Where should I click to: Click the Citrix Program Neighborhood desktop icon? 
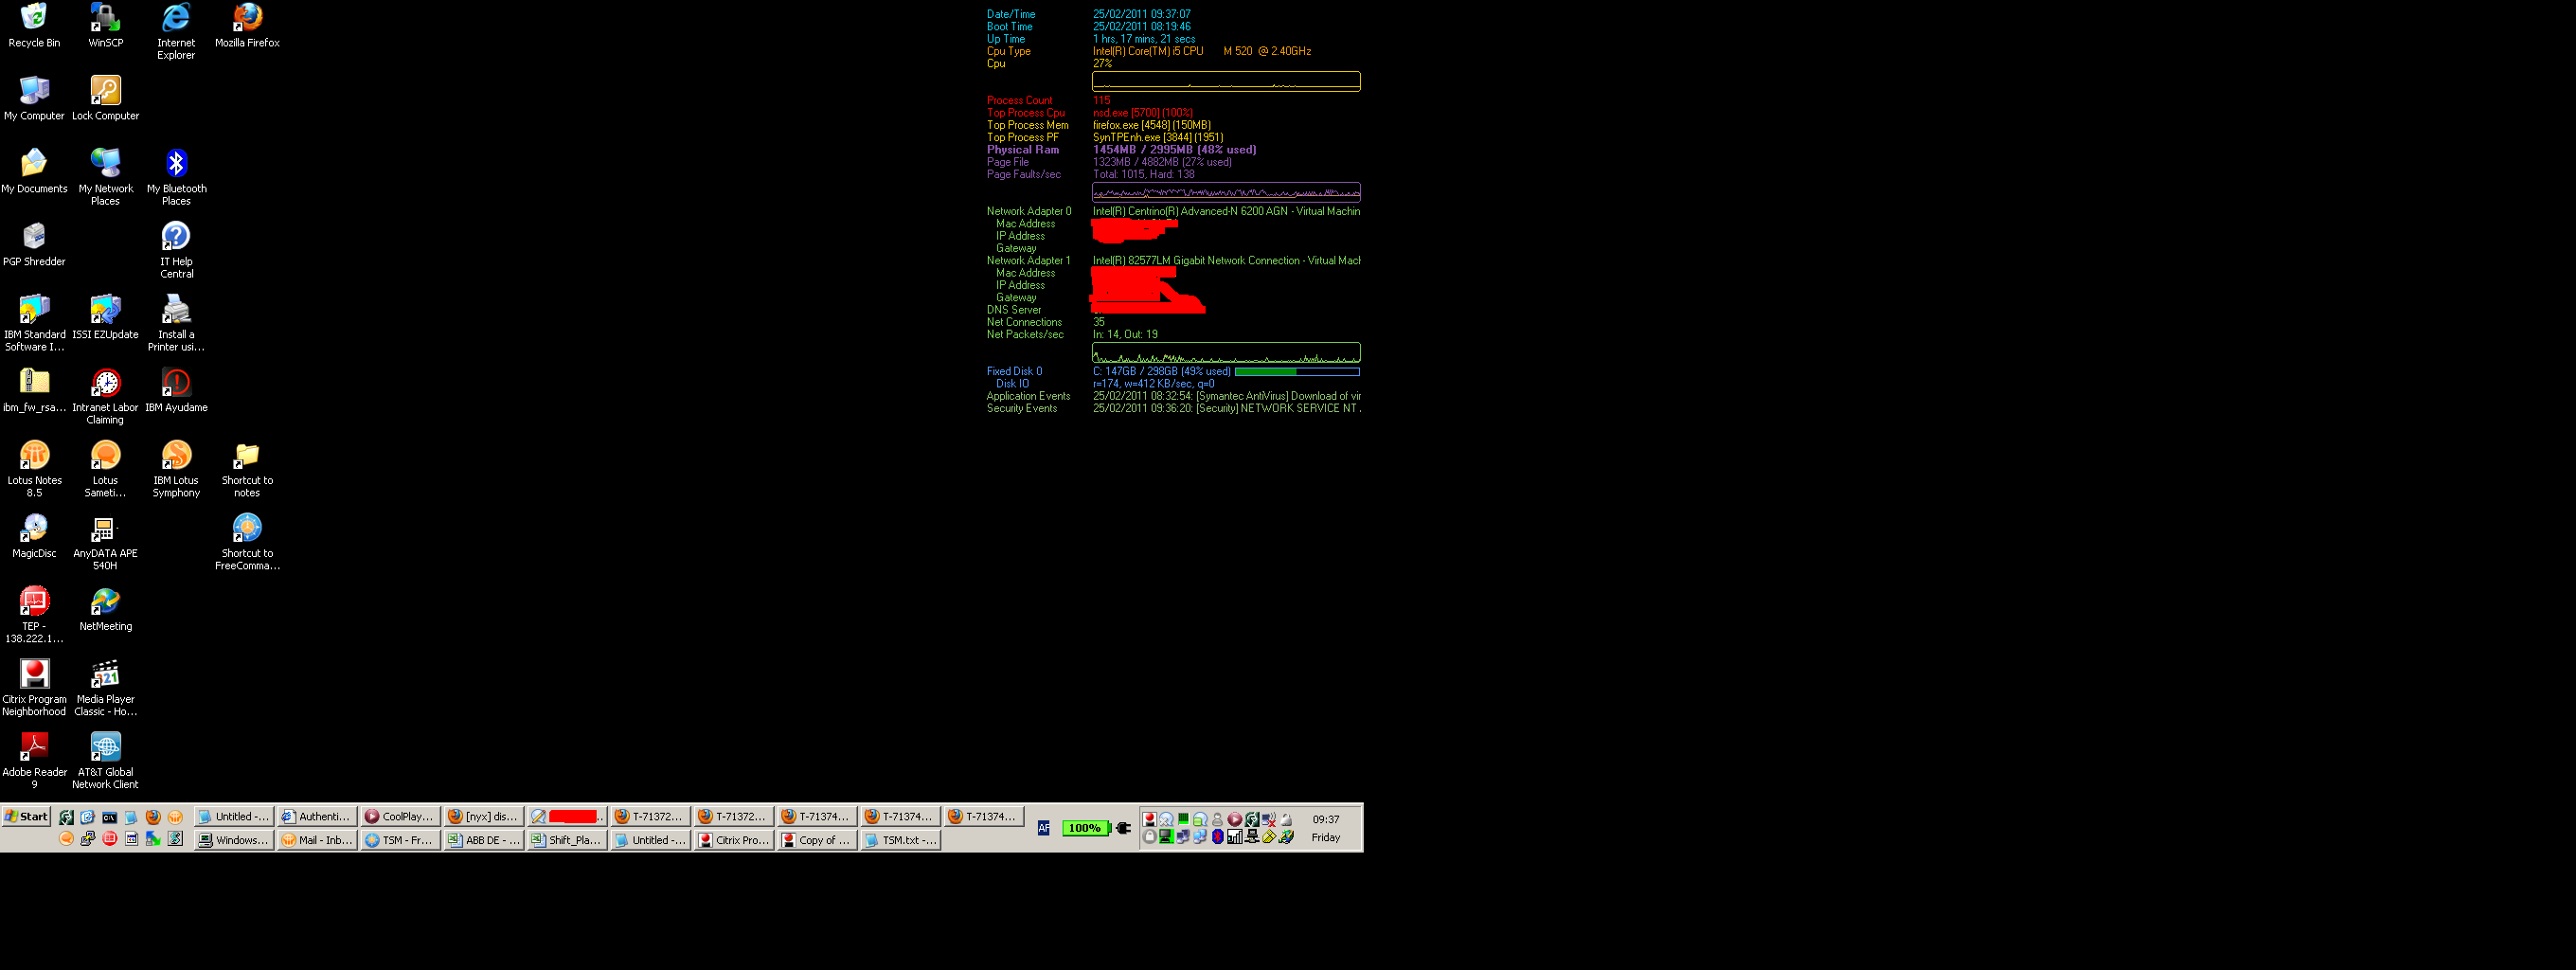(x=34, y=676)
